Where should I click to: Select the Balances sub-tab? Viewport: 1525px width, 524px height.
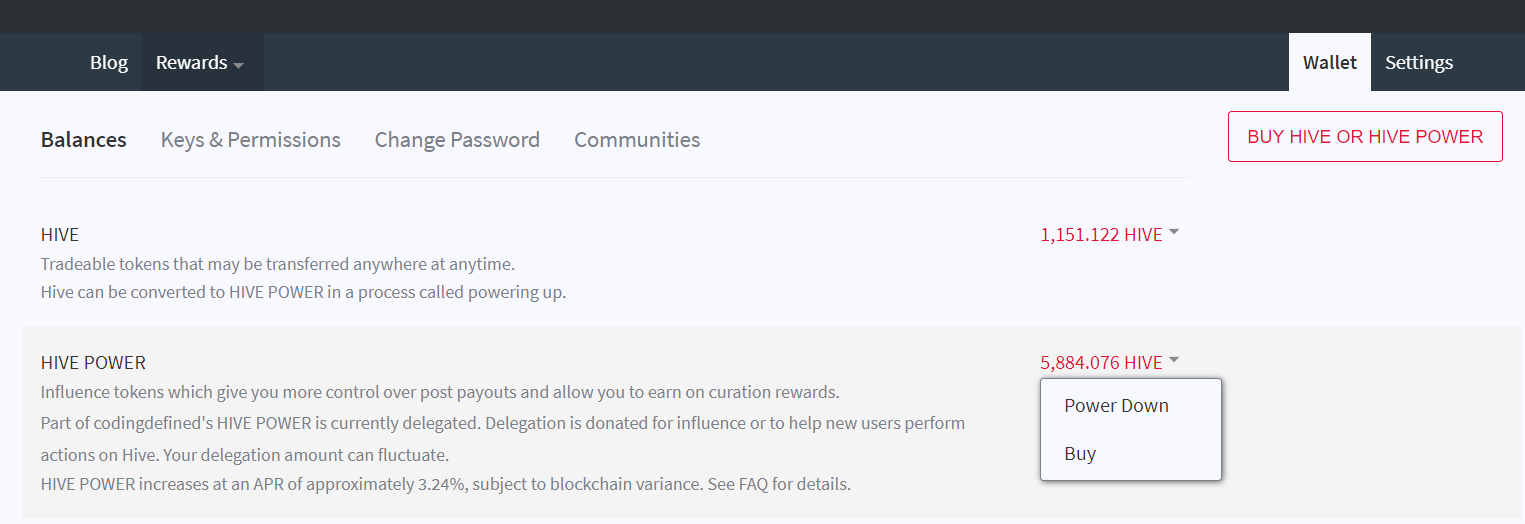(x=83, y=140)
